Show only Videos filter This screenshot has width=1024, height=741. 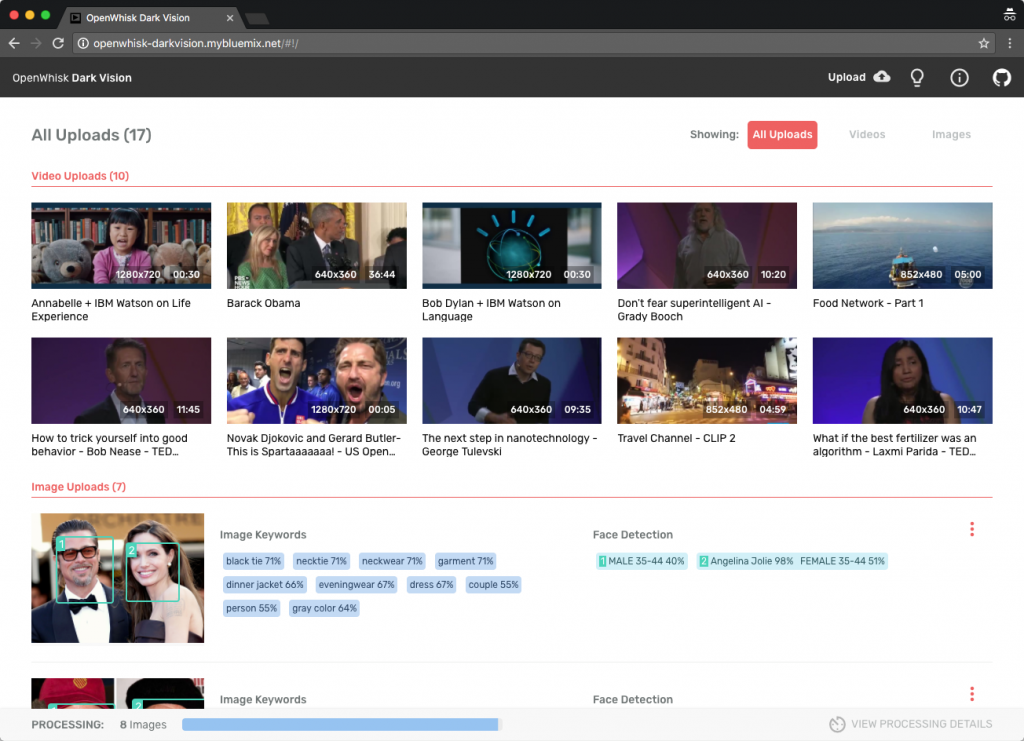point(867,134)
